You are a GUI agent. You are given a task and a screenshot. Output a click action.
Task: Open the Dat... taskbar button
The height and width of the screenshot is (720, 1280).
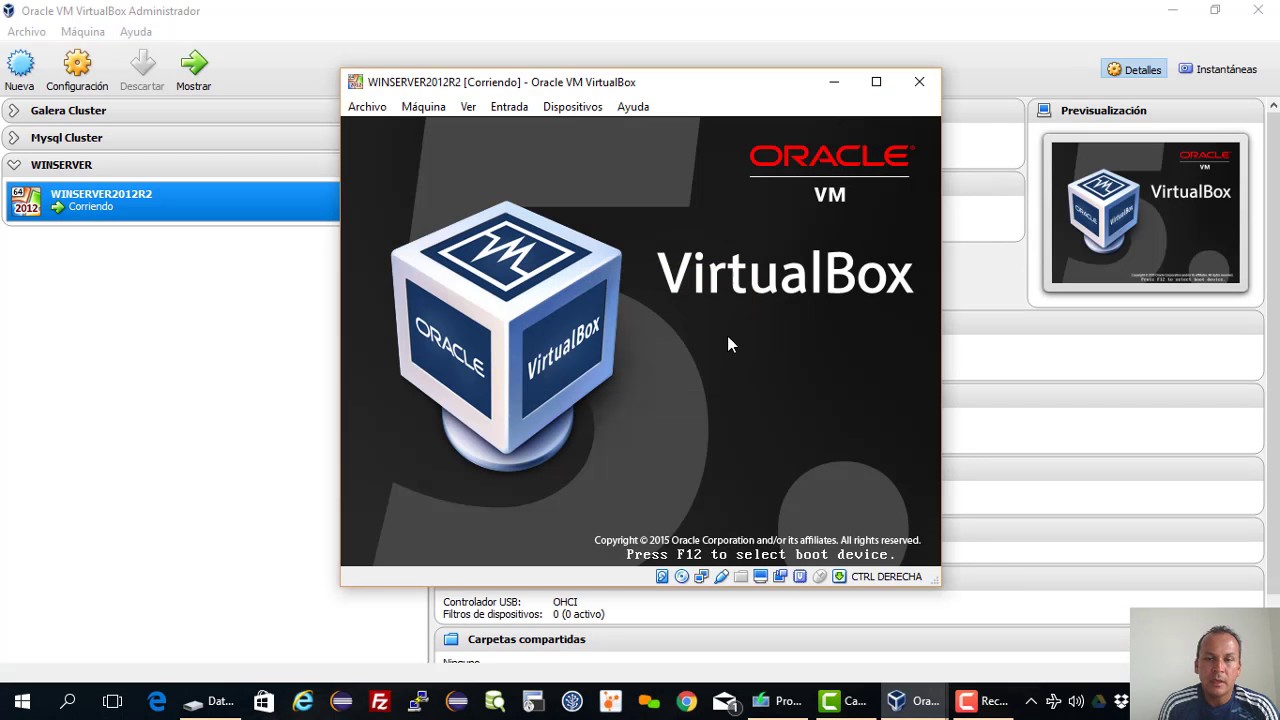pos(208,701)
